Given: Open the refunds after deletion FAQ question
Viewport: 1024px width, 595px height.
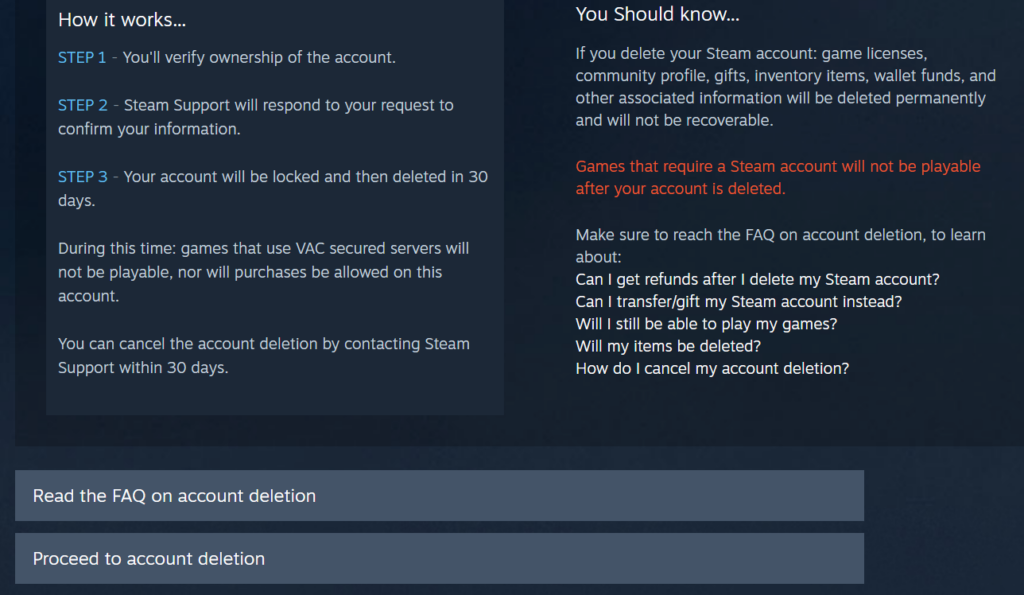Looking at the screenshot, I should pyautogui.click(x=757, y=279).
